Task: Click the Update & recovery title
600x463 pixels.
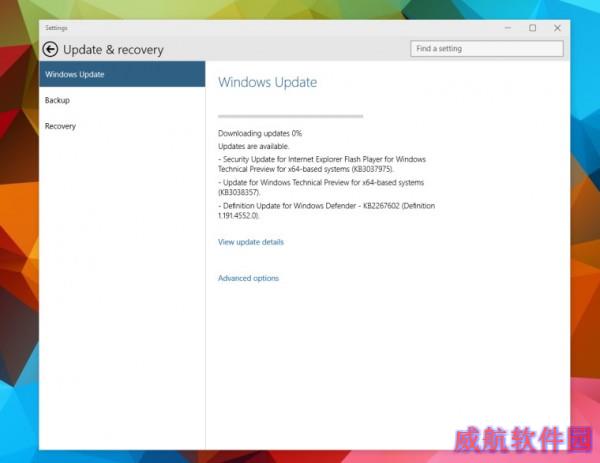Action: point(113,50)
